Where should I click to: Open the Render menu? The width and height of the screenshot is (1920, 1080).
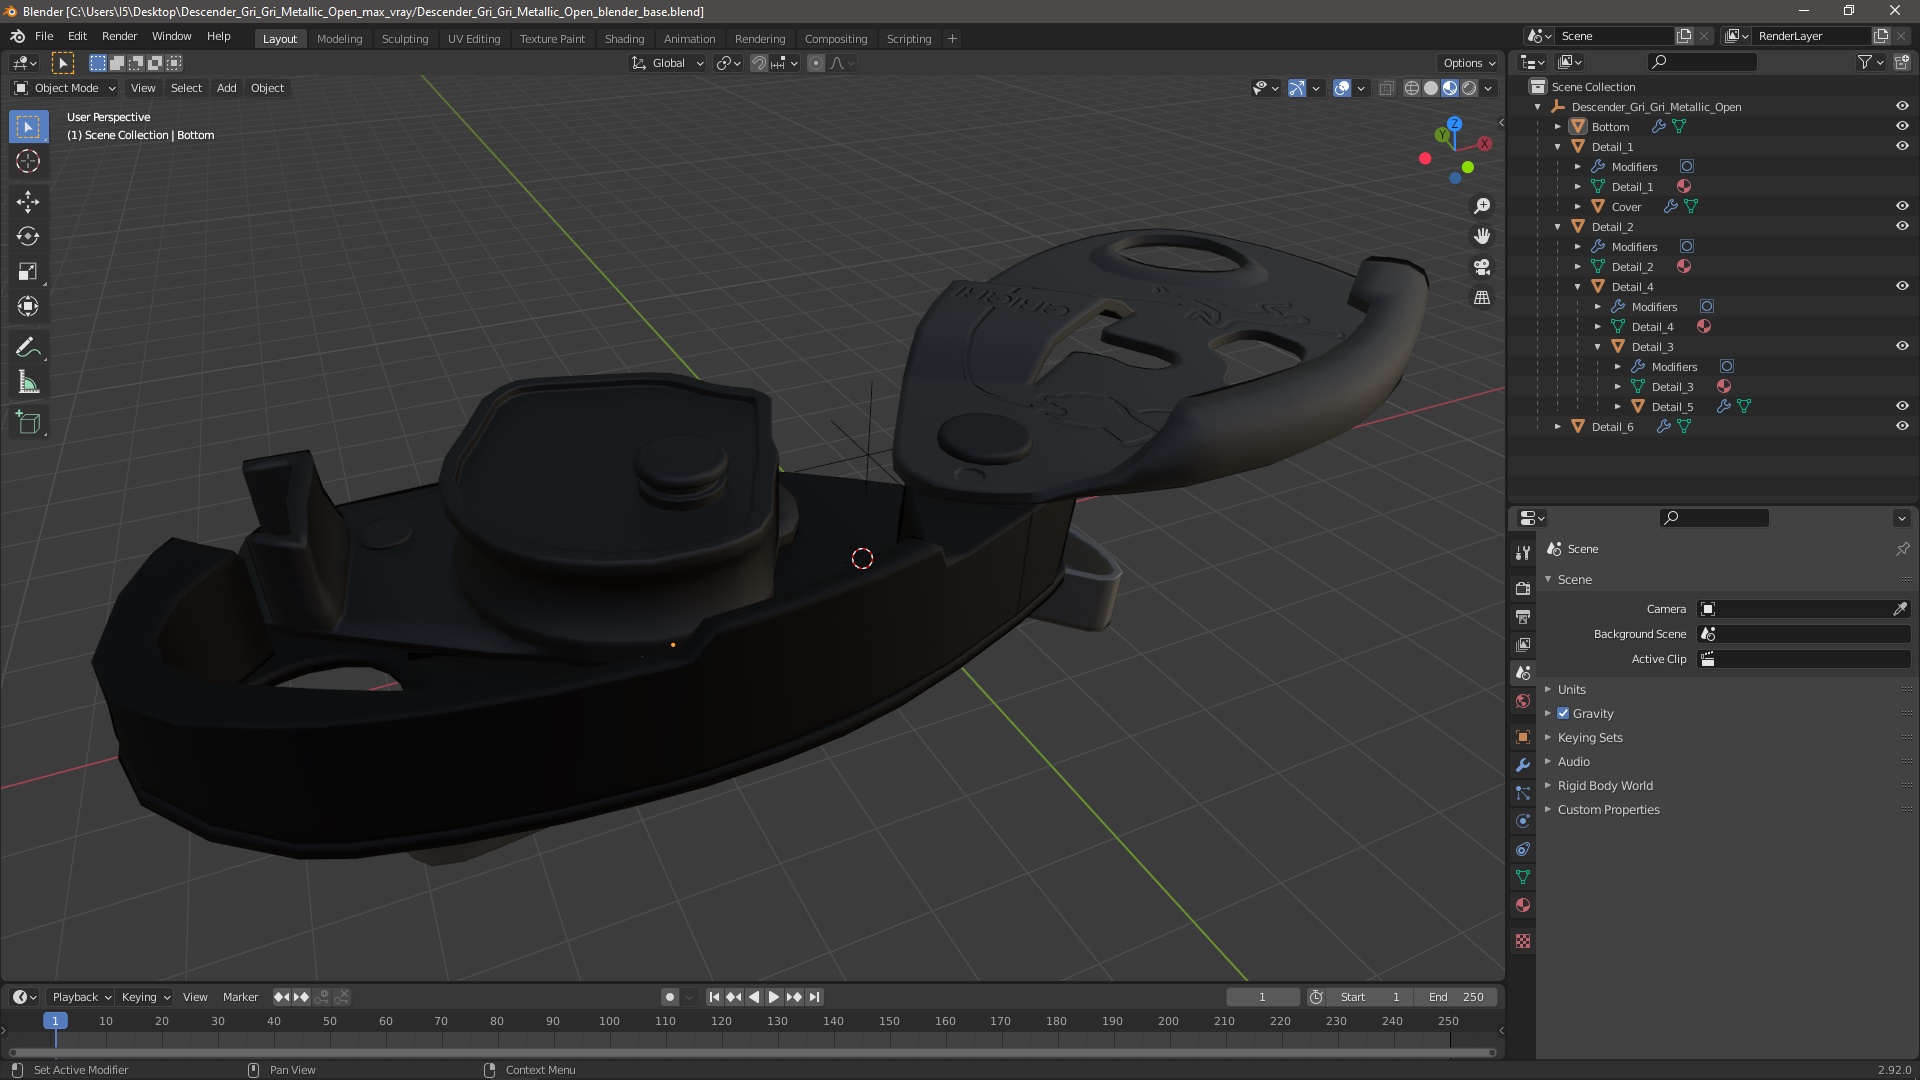coord(119,36)
